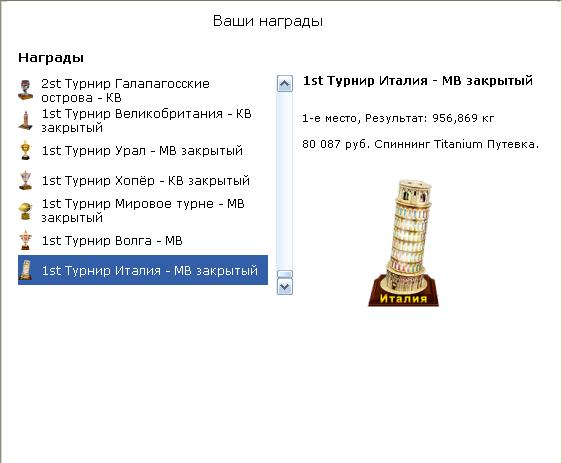Click the Great Britain Big Ben trophy icon
Viewport: 562px width, 463px height.
[x=25, y=120]
